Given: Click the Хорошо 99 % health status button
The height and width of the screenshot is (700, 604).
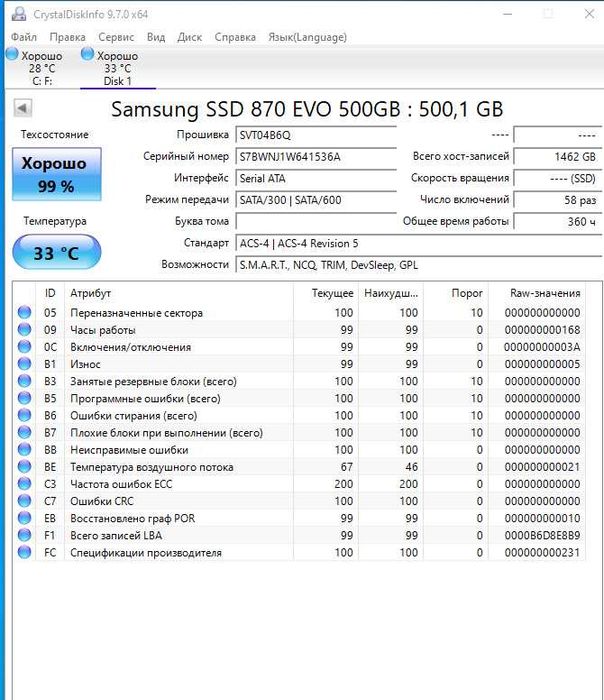Looking at the screenshot, I should click(x=57, y=175).
